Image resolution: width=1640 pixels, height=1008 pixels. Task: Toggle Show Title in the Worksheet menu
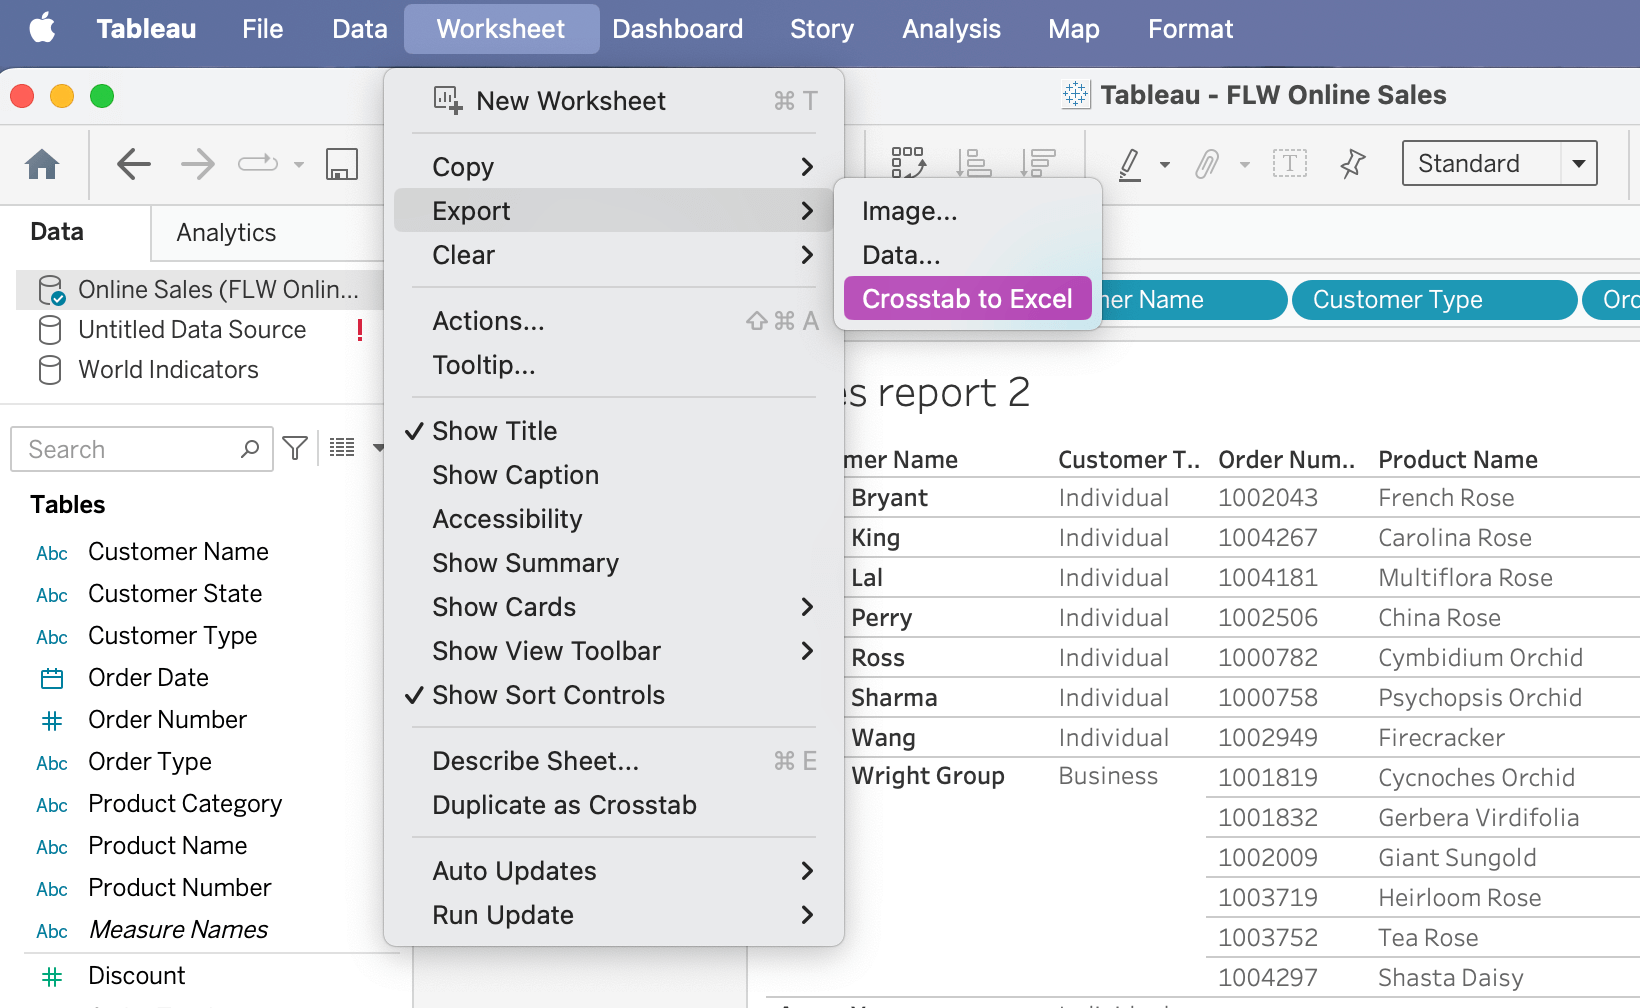tap(494, 430)
